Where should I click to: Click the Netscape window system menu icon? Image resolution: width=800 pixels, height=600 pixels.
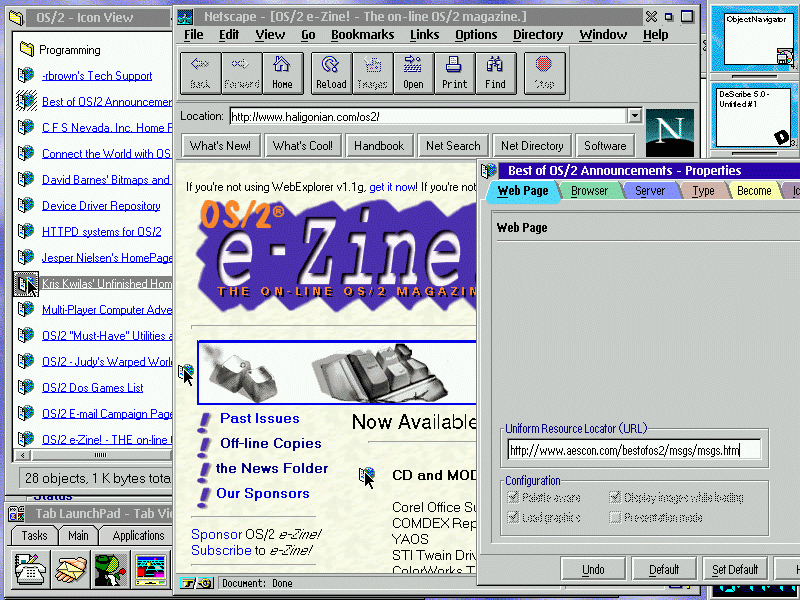point(185,17)
